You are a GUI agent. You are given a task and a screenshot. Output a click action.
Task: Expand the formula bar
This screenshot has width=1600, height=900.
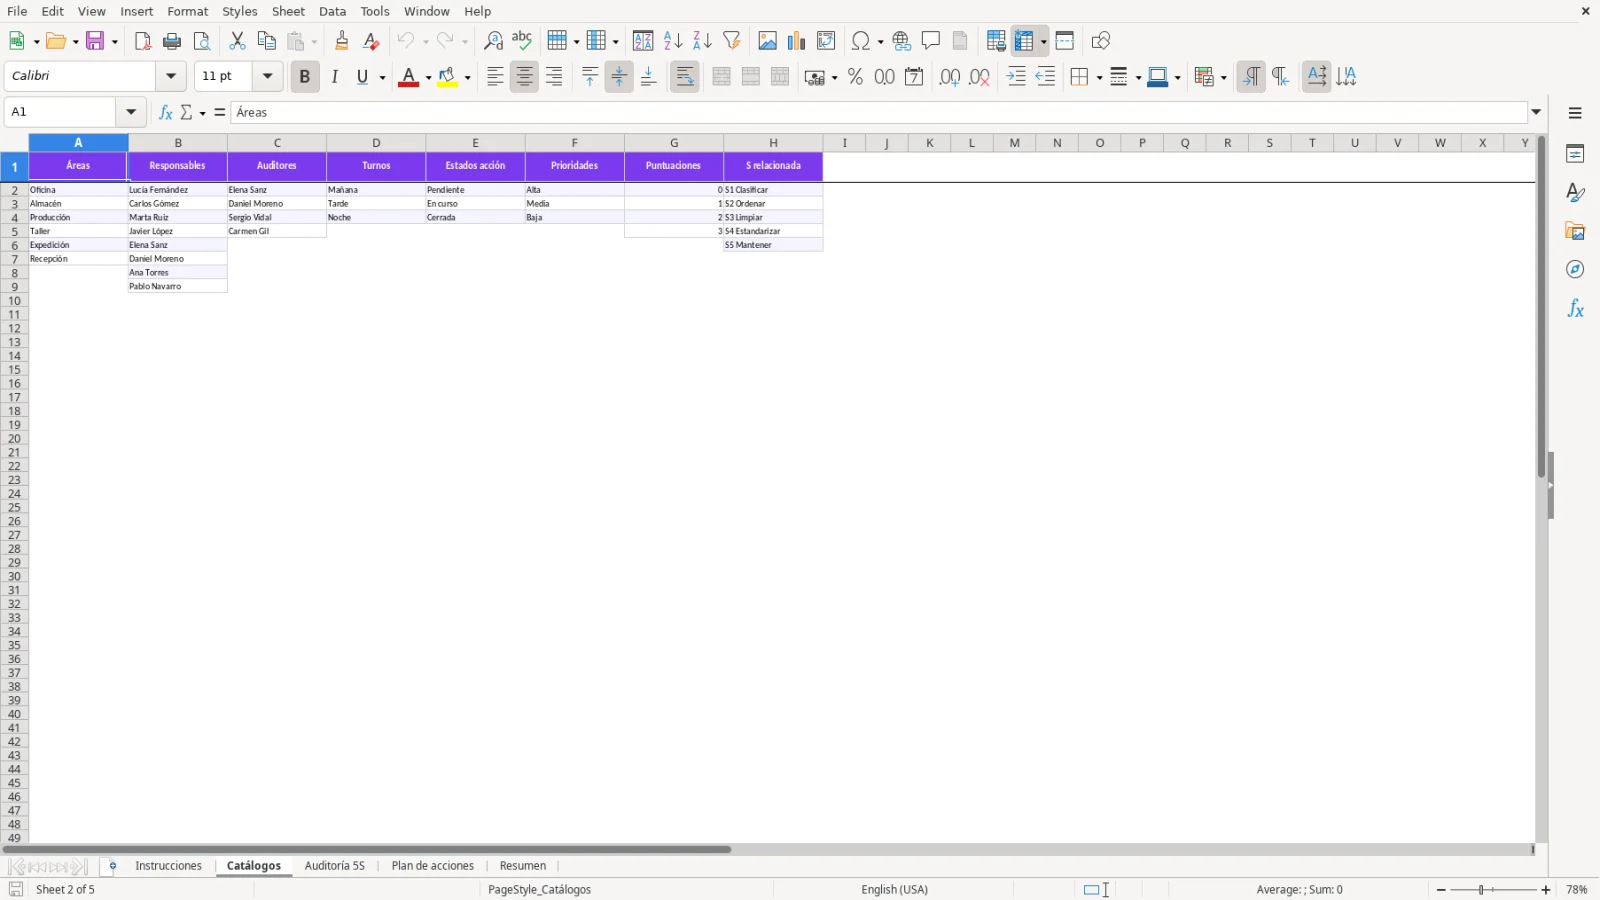click(x=1537, y=112)
